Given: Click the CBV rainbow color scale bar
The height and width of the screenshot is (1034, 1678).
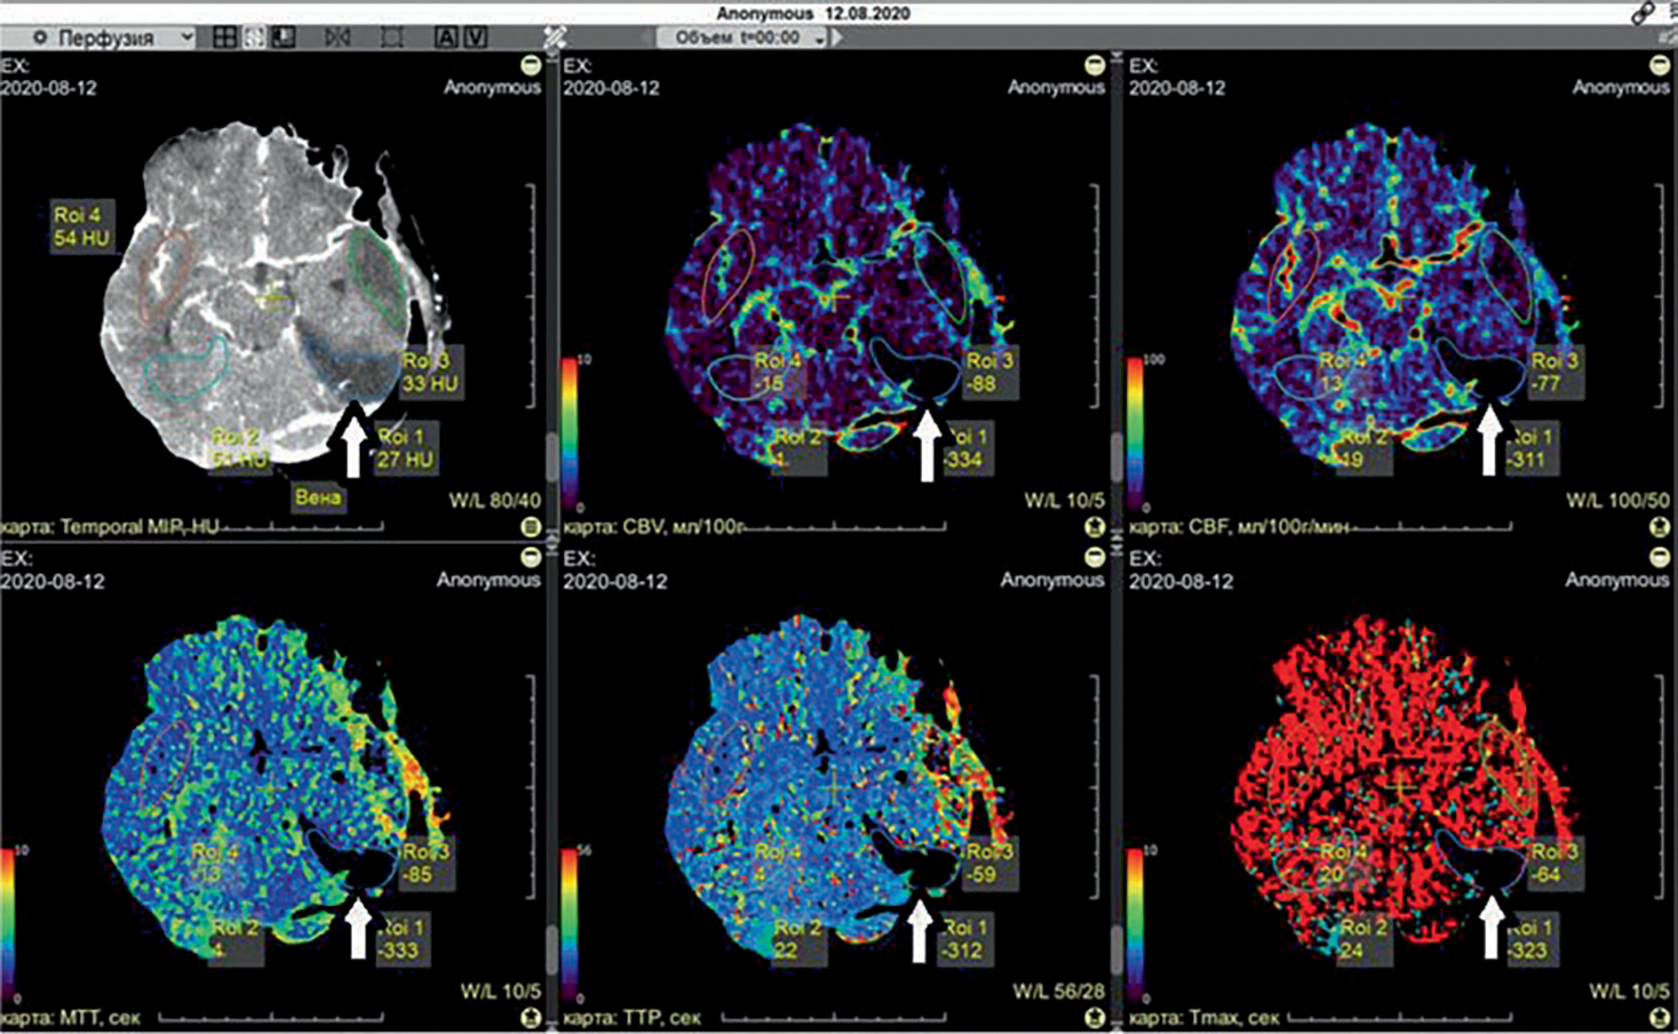Looking at the screenshot, I should pos(569,432).
